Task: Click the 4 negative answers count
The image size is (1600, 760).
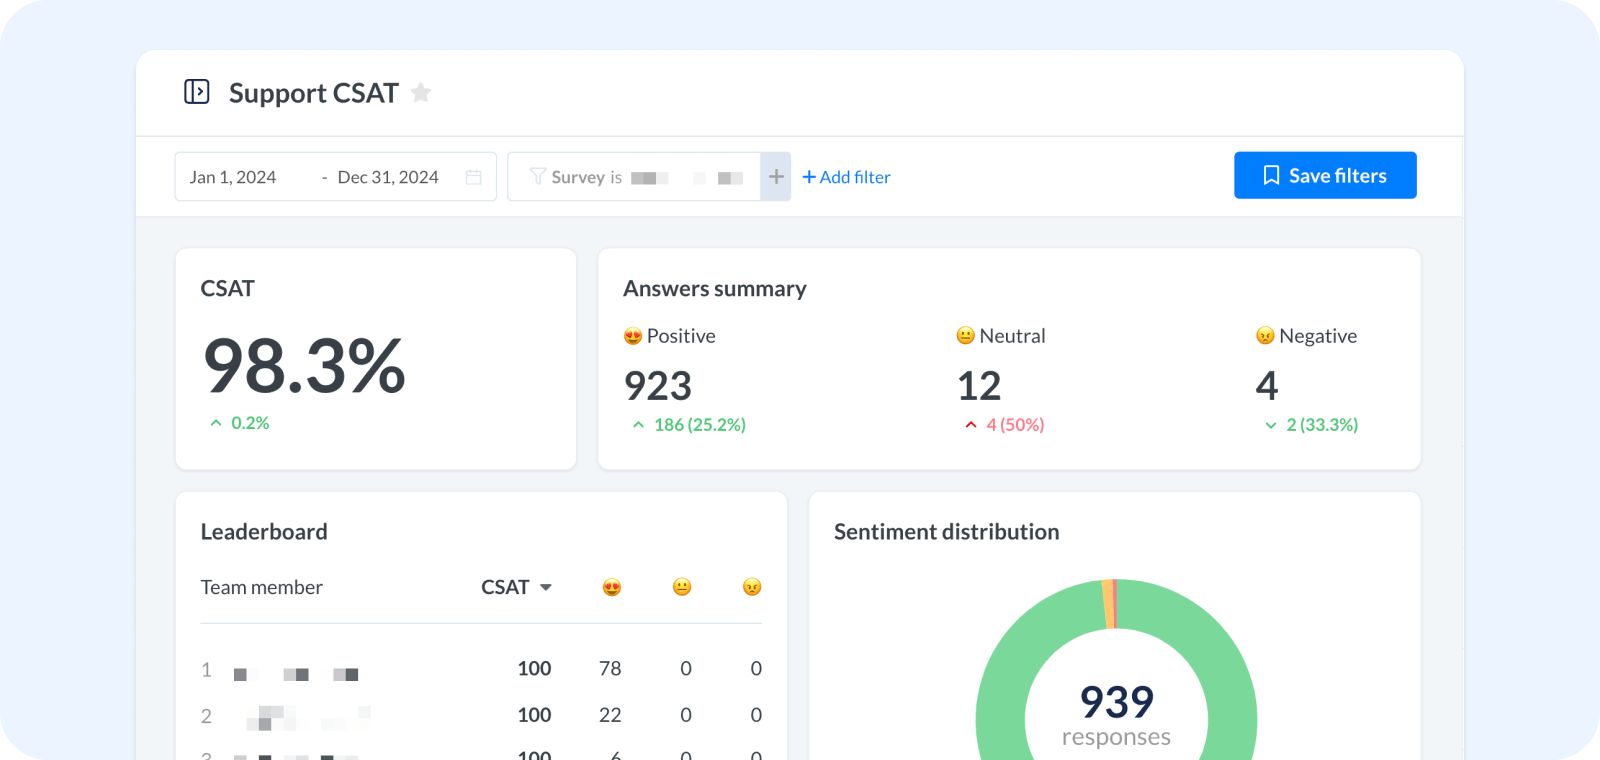Action: 1267,386
